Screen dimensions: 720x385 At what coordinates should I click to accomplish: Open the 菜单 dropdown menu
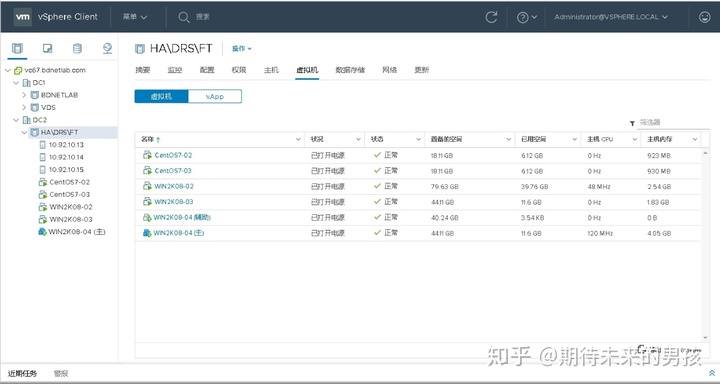pos(135,17)
